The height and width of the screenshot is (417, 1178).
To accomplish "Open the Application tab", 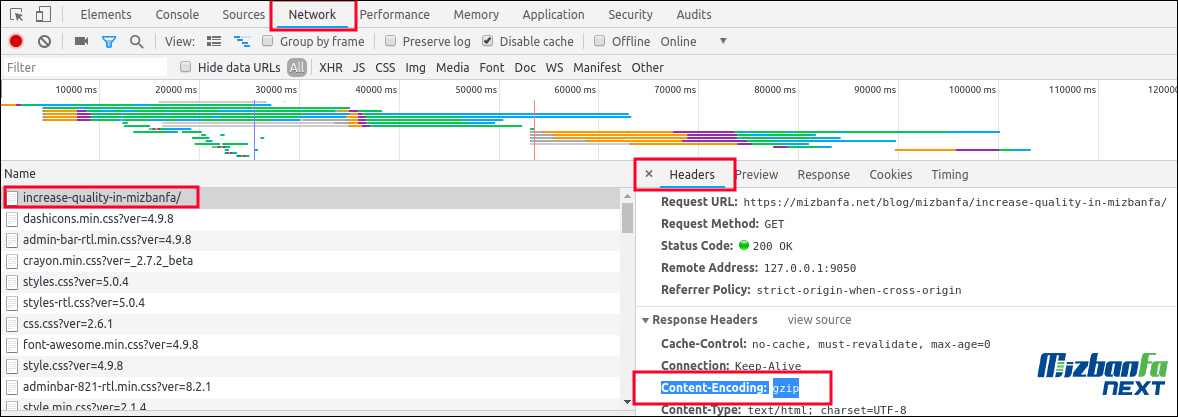I will click(x=554, y=14).
